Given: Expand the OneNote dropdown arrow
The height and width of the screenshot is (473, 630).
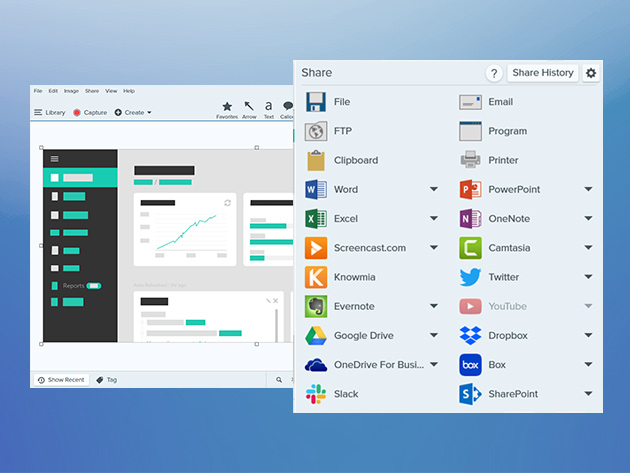Looking at the screenshot, I should (588, 218).
